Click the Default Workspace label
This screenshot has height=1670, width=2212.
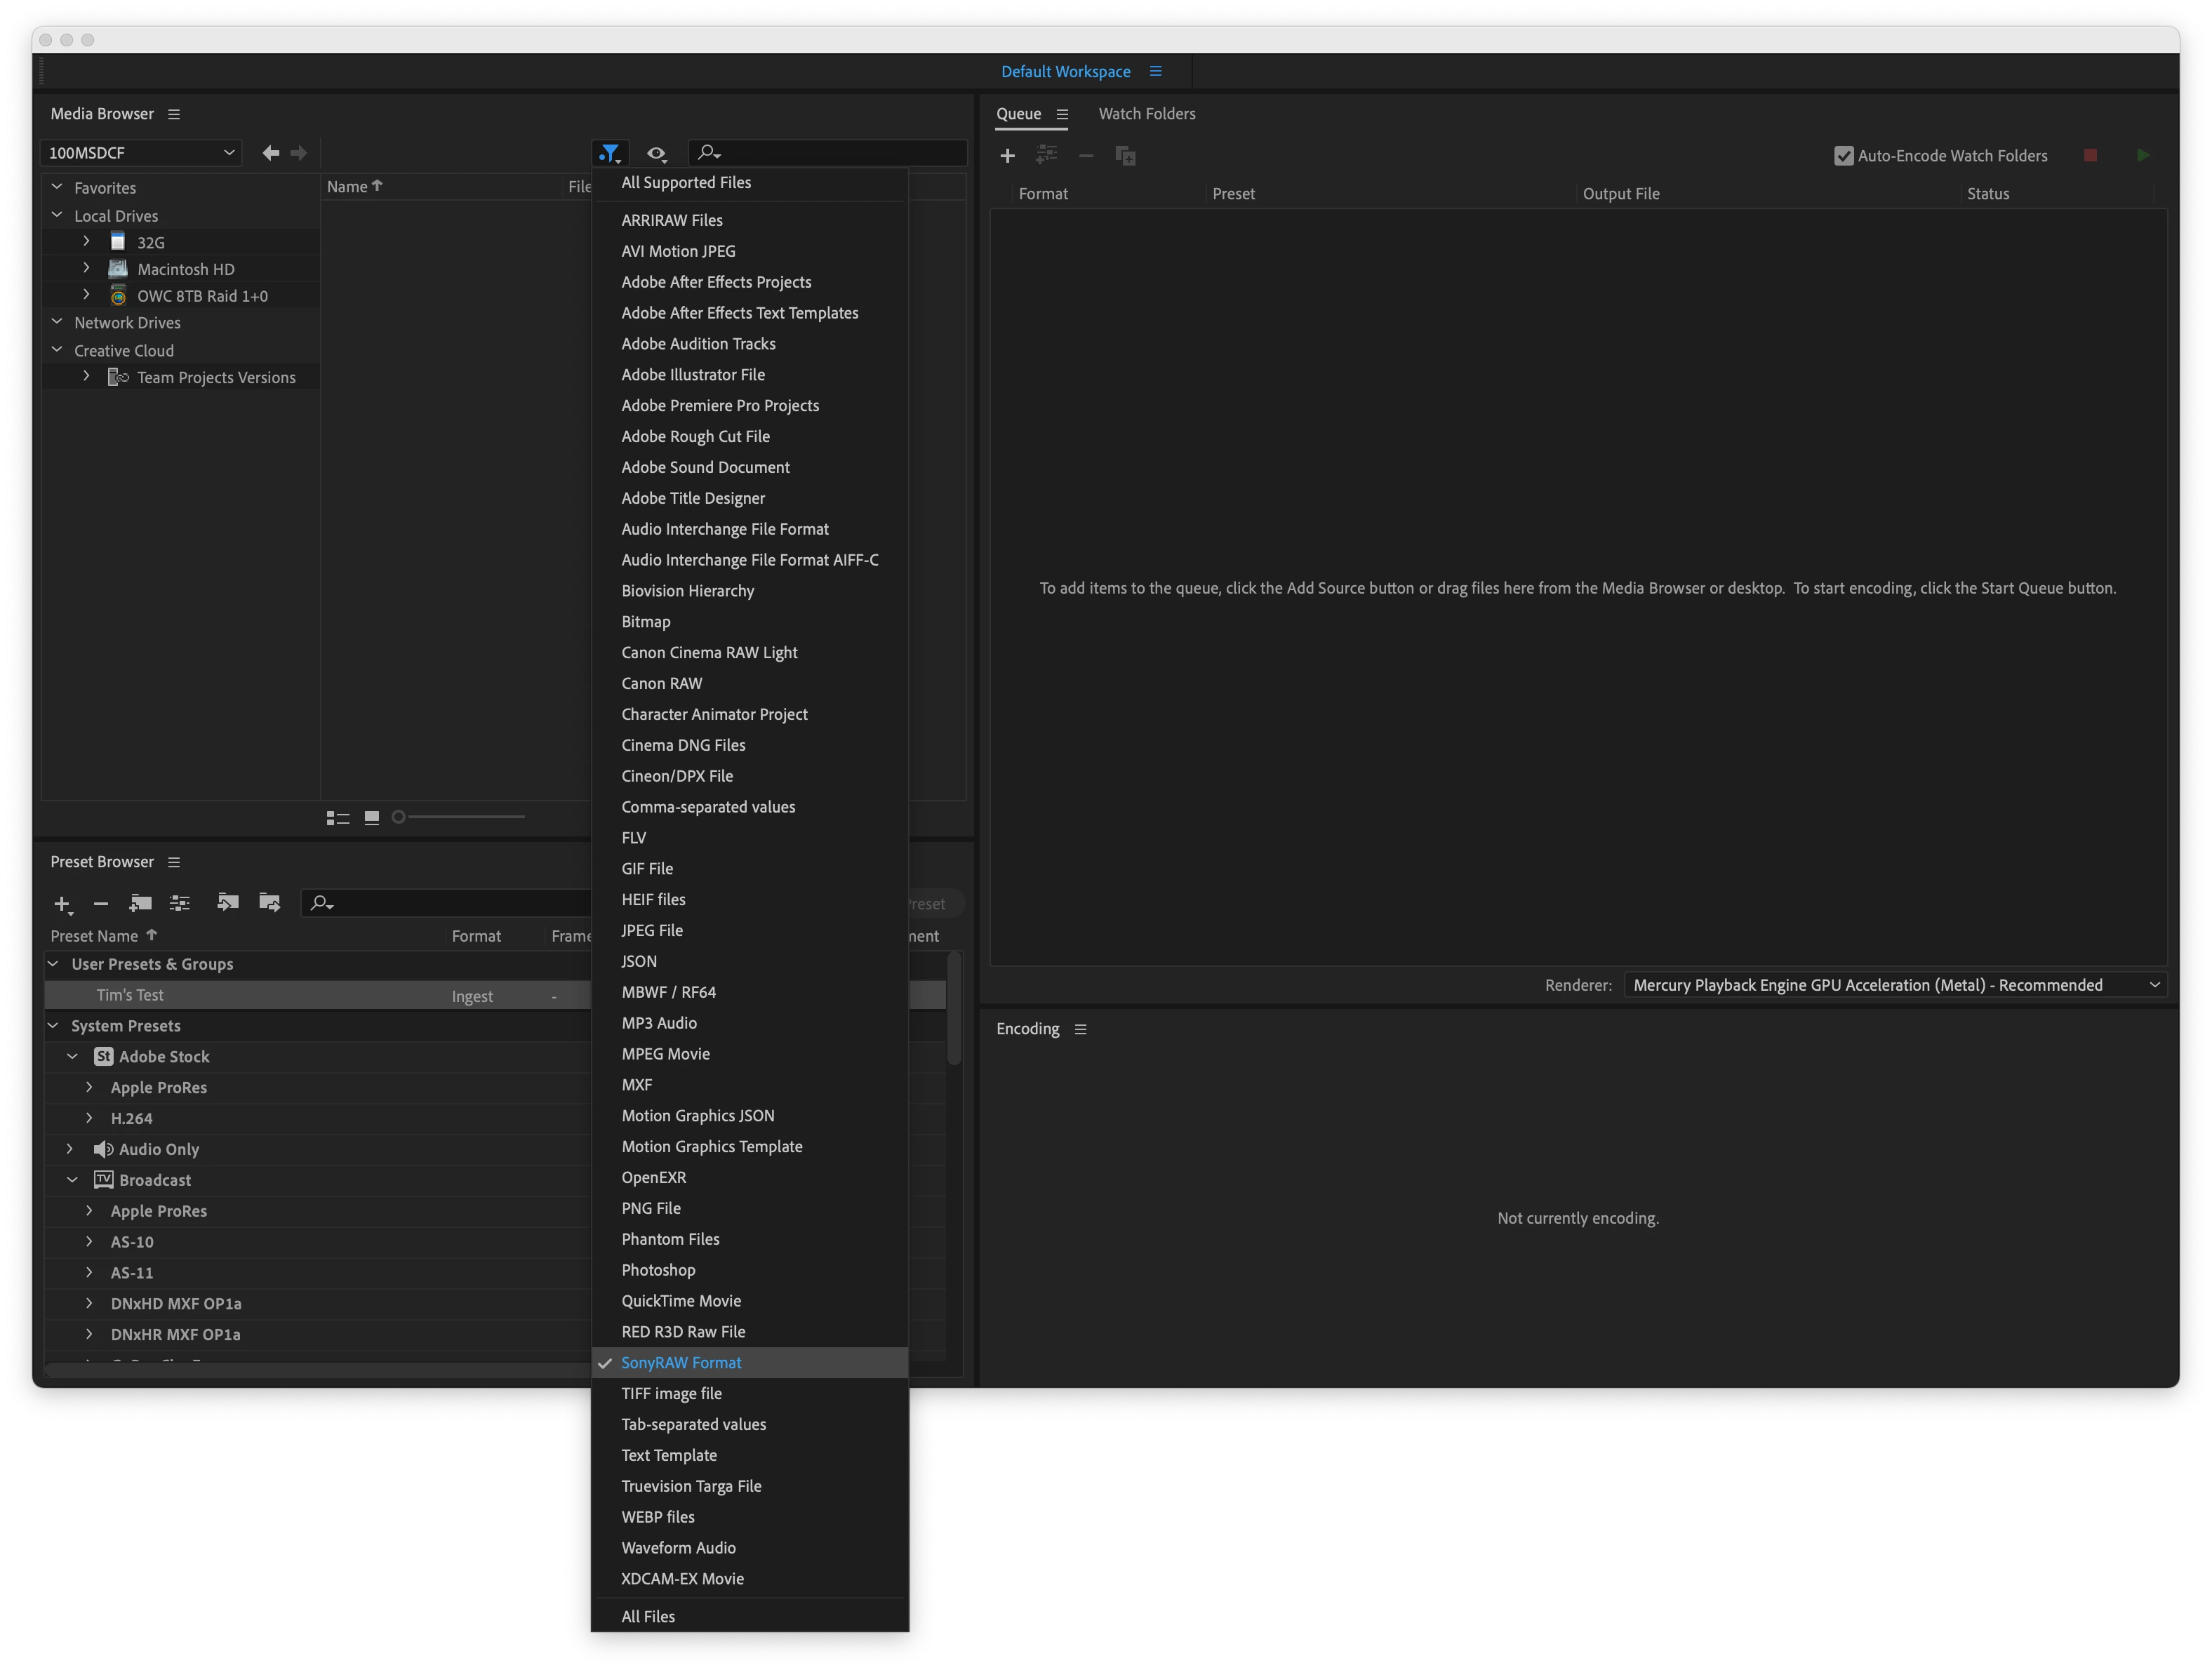coord(1065,72)
